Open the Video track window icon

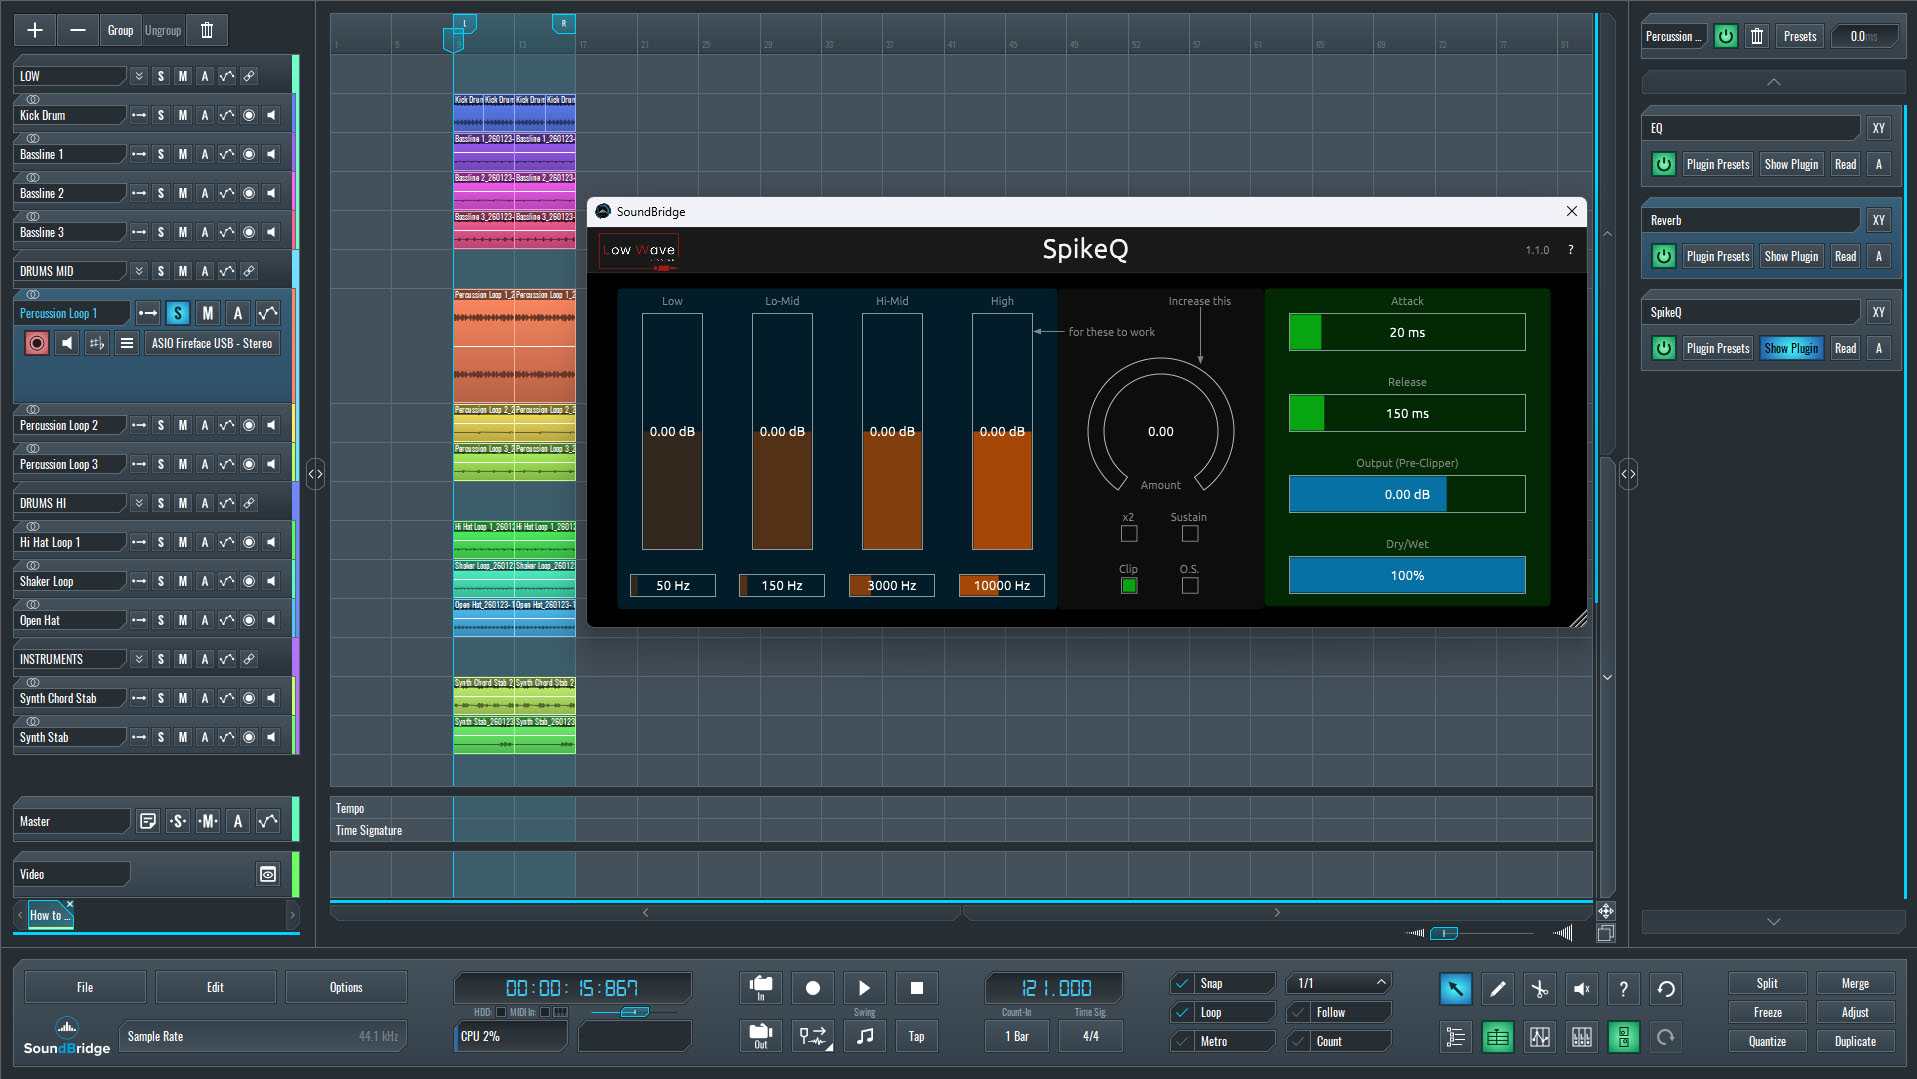coord(268,874)
